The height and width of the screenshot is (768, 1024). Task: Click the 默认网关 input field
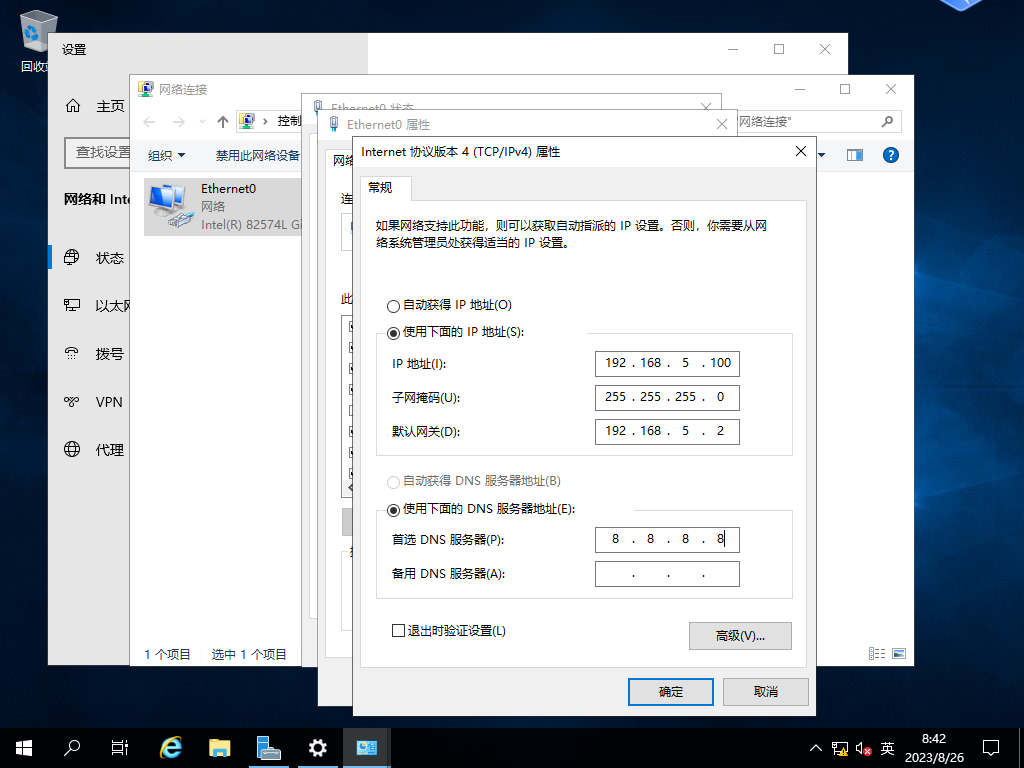pos(667,431)
